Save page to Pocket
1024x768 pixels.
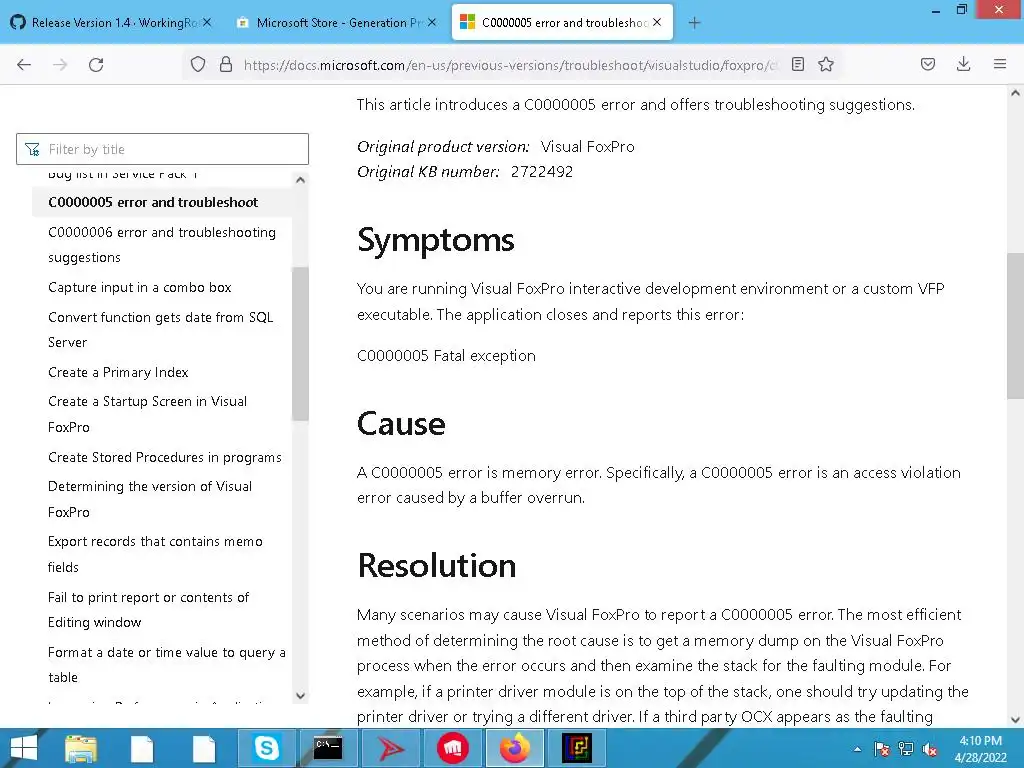pos(928,64)
